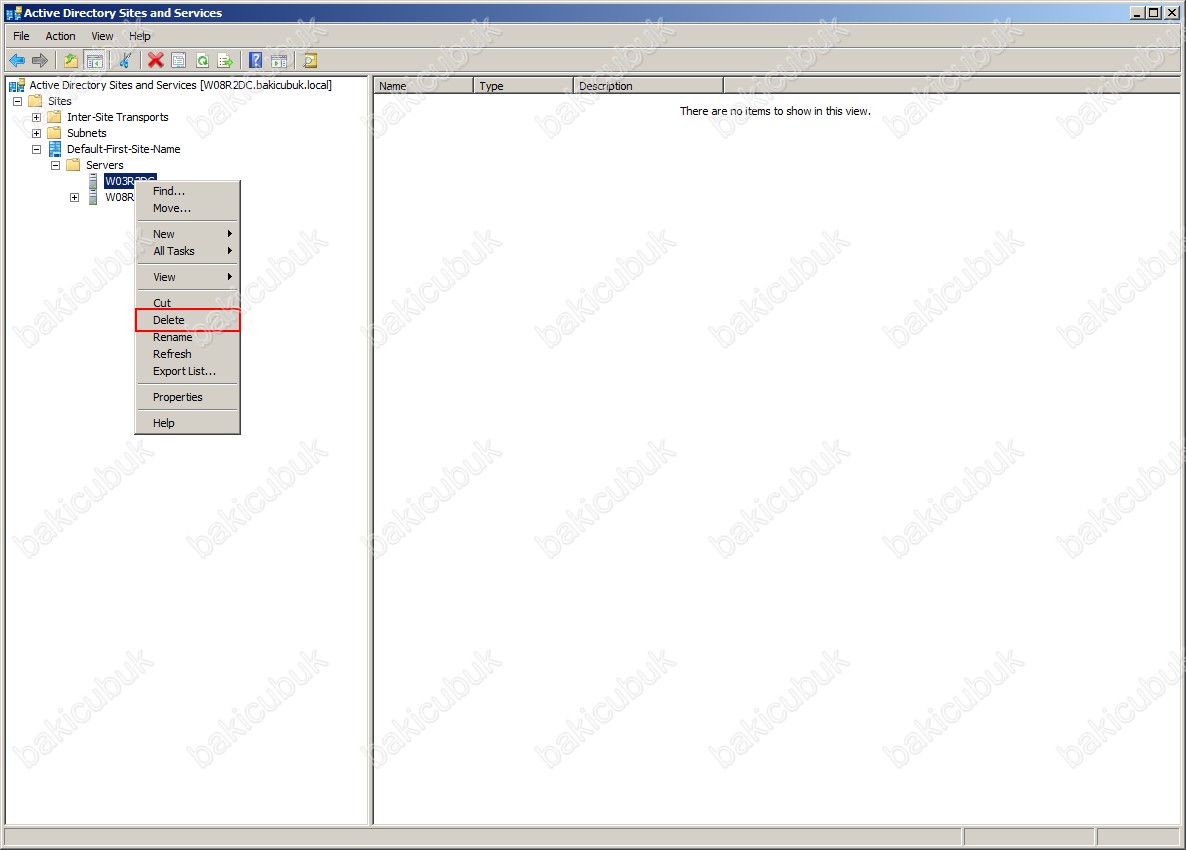Expand the W08R server node
This screenshot has width=1186, height=850.
pyautogui.click(x=74, y=197)
